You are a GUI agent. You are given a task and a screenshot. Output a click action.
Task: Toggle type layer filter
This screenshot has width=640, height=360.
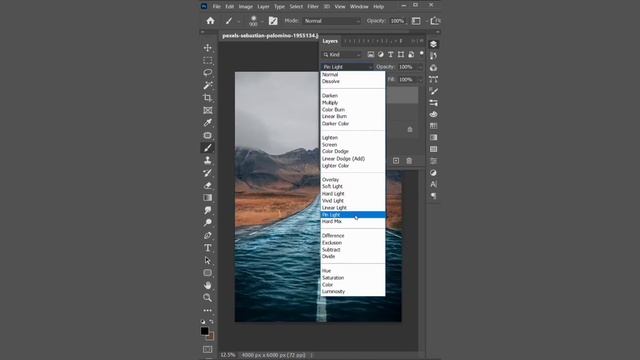(x=391, y=54)
